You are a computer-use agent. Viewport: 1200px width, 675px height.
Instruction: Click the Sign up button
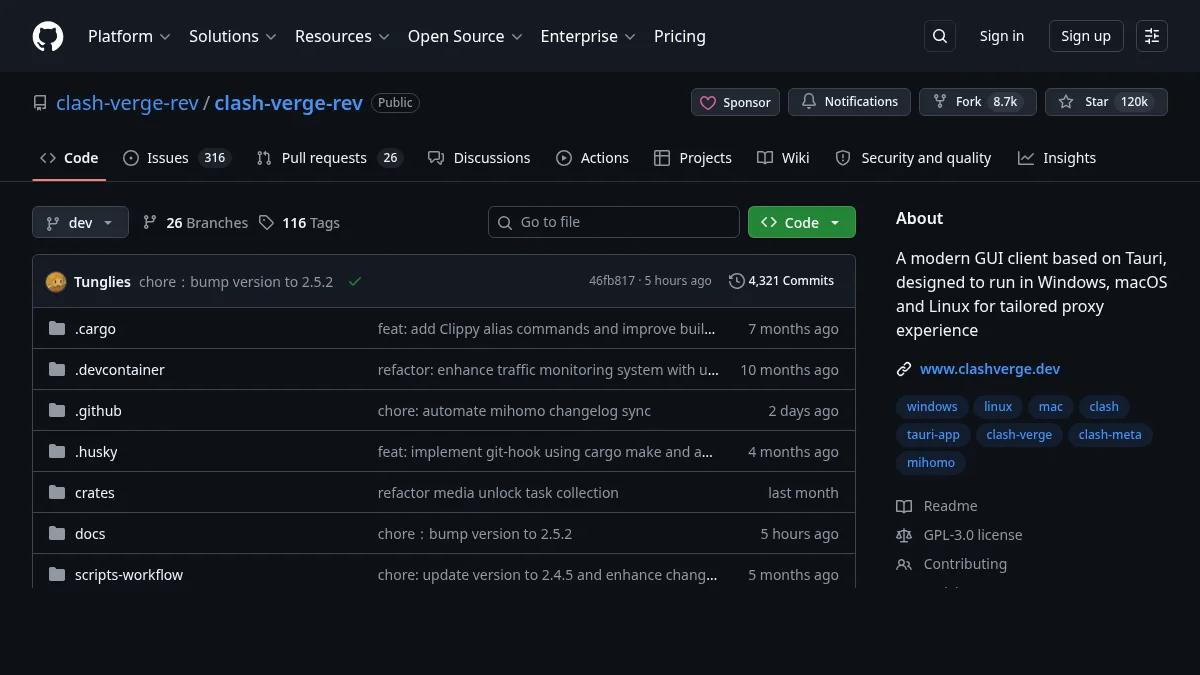[1086, 36]
